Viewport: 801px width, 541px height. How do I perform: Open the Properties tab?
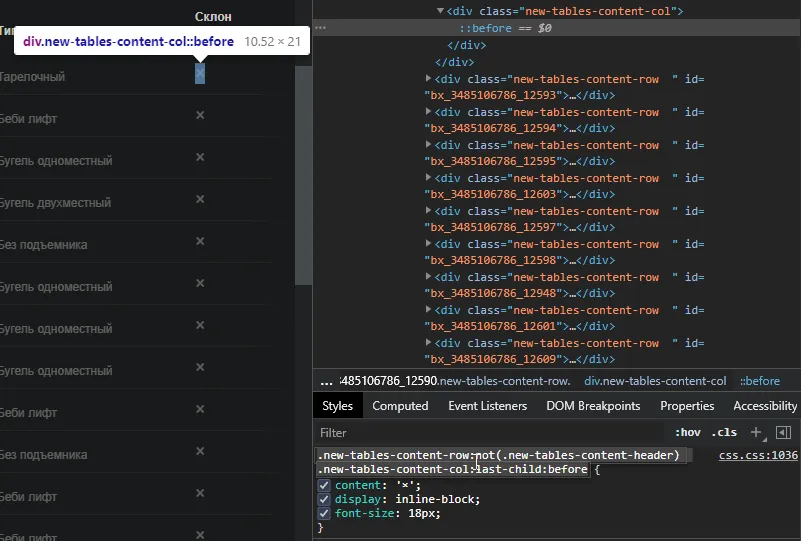687,406
